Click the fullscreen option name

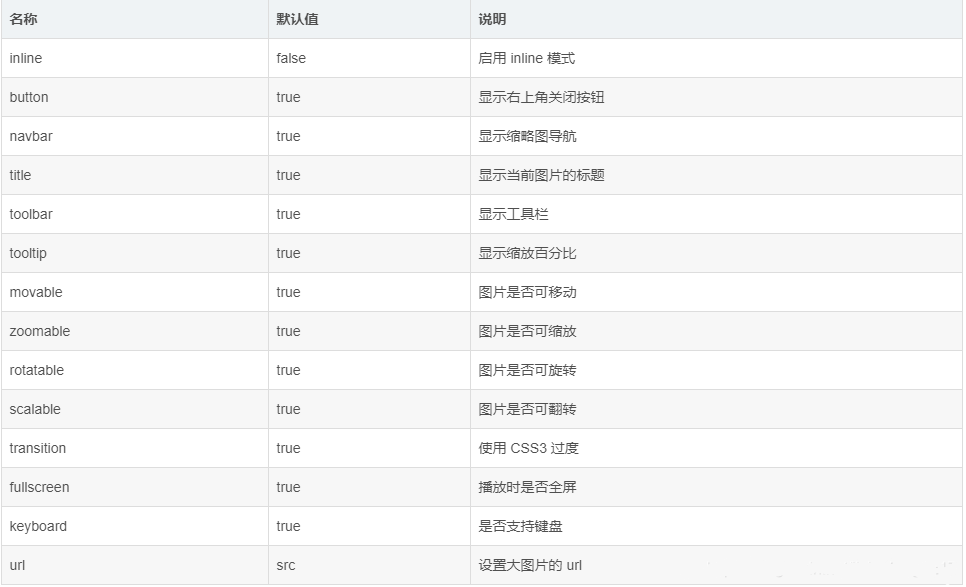pyautogui.click(x=39, y=487)
